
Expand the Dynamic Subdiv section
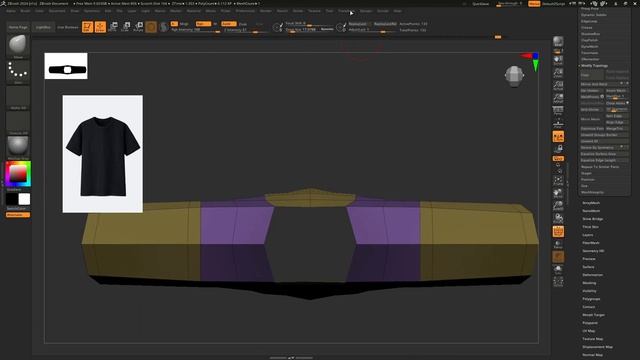coord(594,15)
